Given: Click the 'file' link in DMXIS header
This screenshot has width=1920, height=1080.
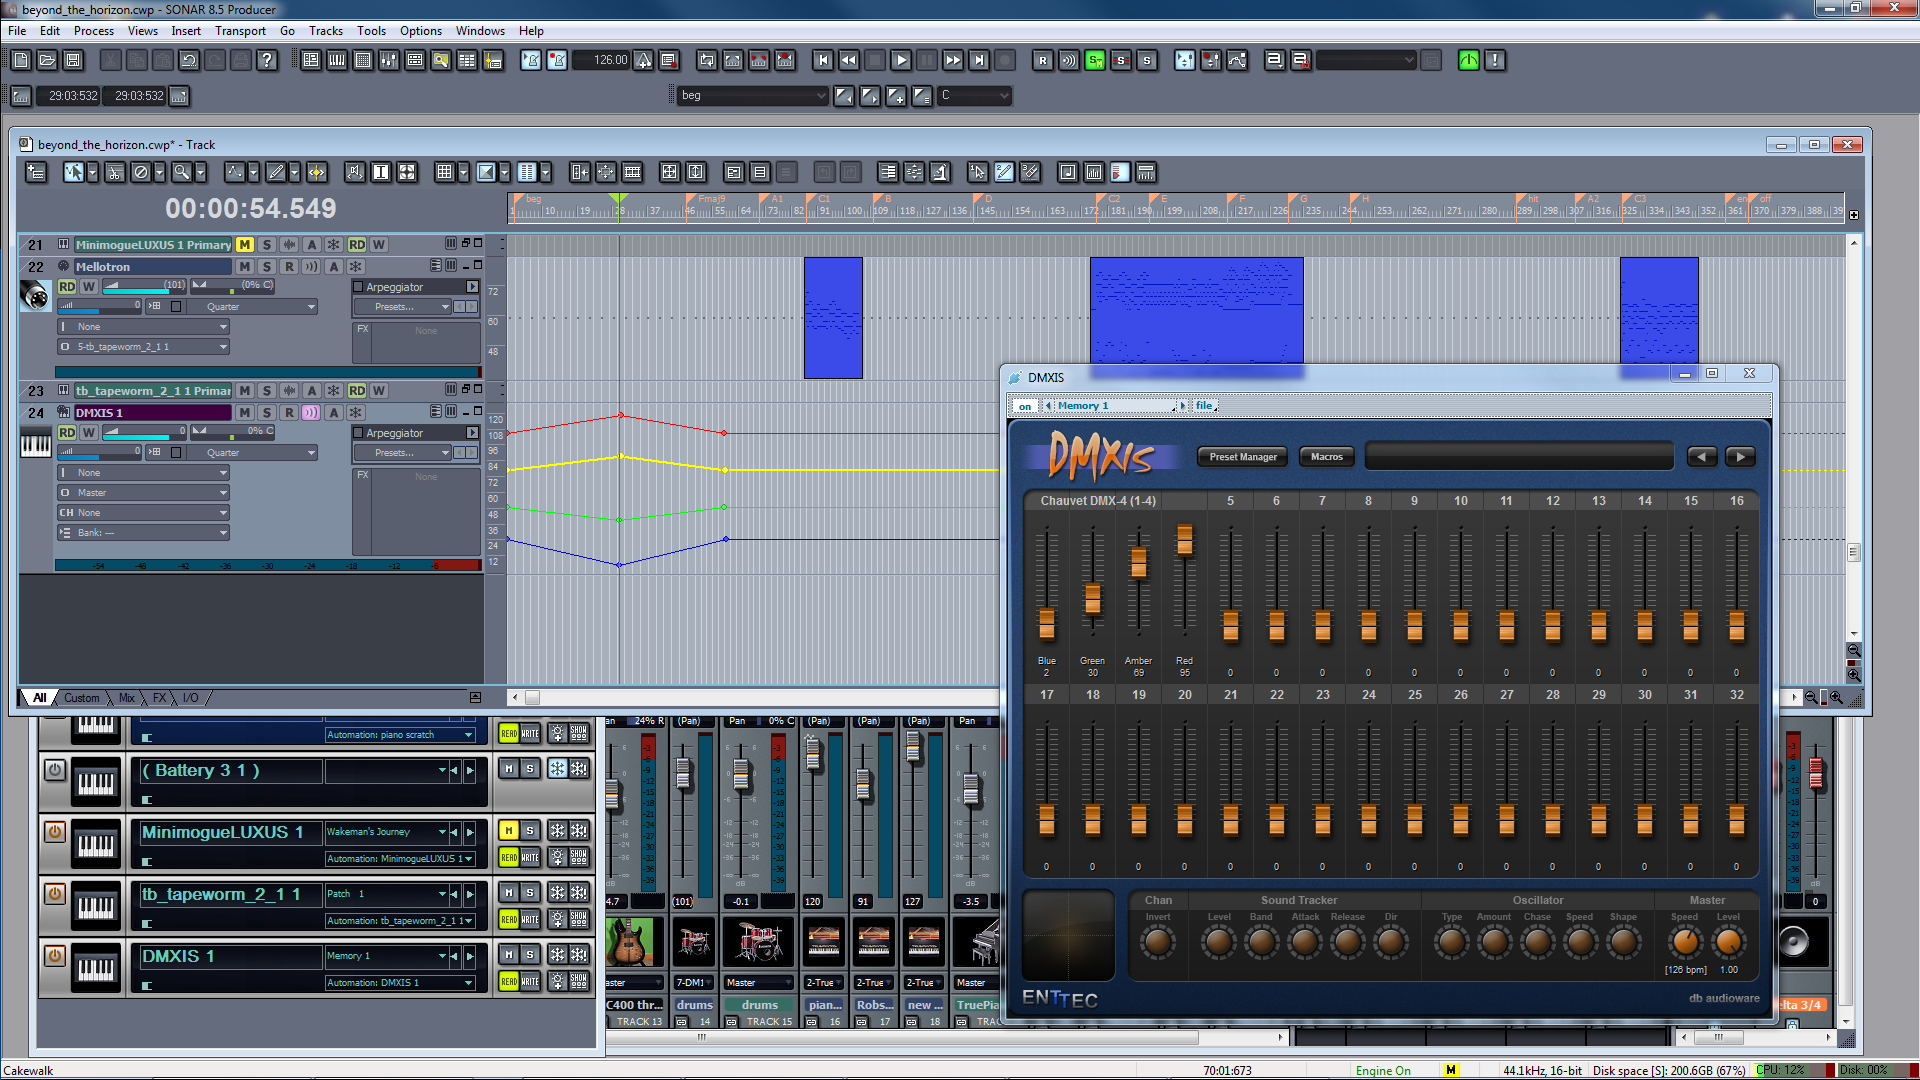Looking at the screenshot, I should pyautogui.click(x=1204, y=406).
